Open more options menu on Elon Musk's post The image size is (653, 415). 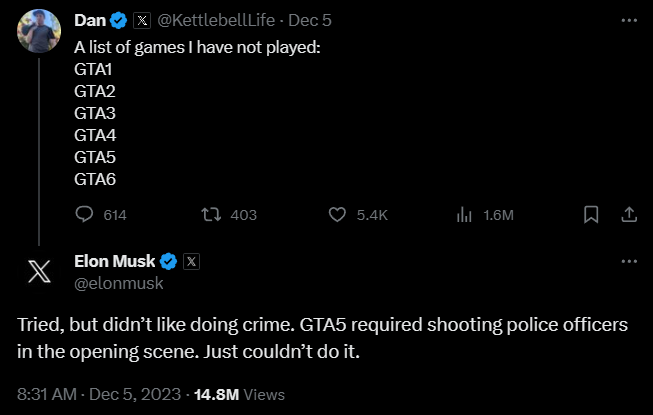point(629,262)
